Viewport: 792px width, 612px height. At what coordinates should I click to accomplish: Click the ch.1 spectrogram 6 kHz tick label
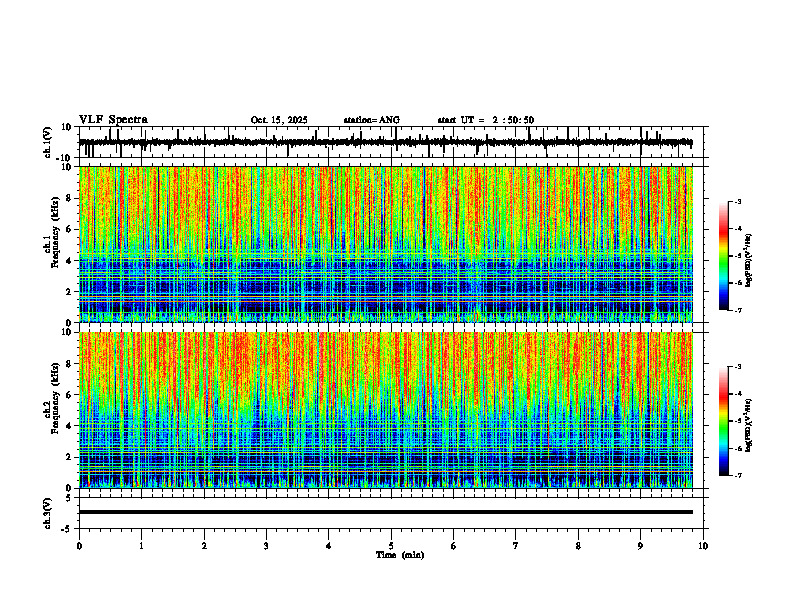coord(69,230)
